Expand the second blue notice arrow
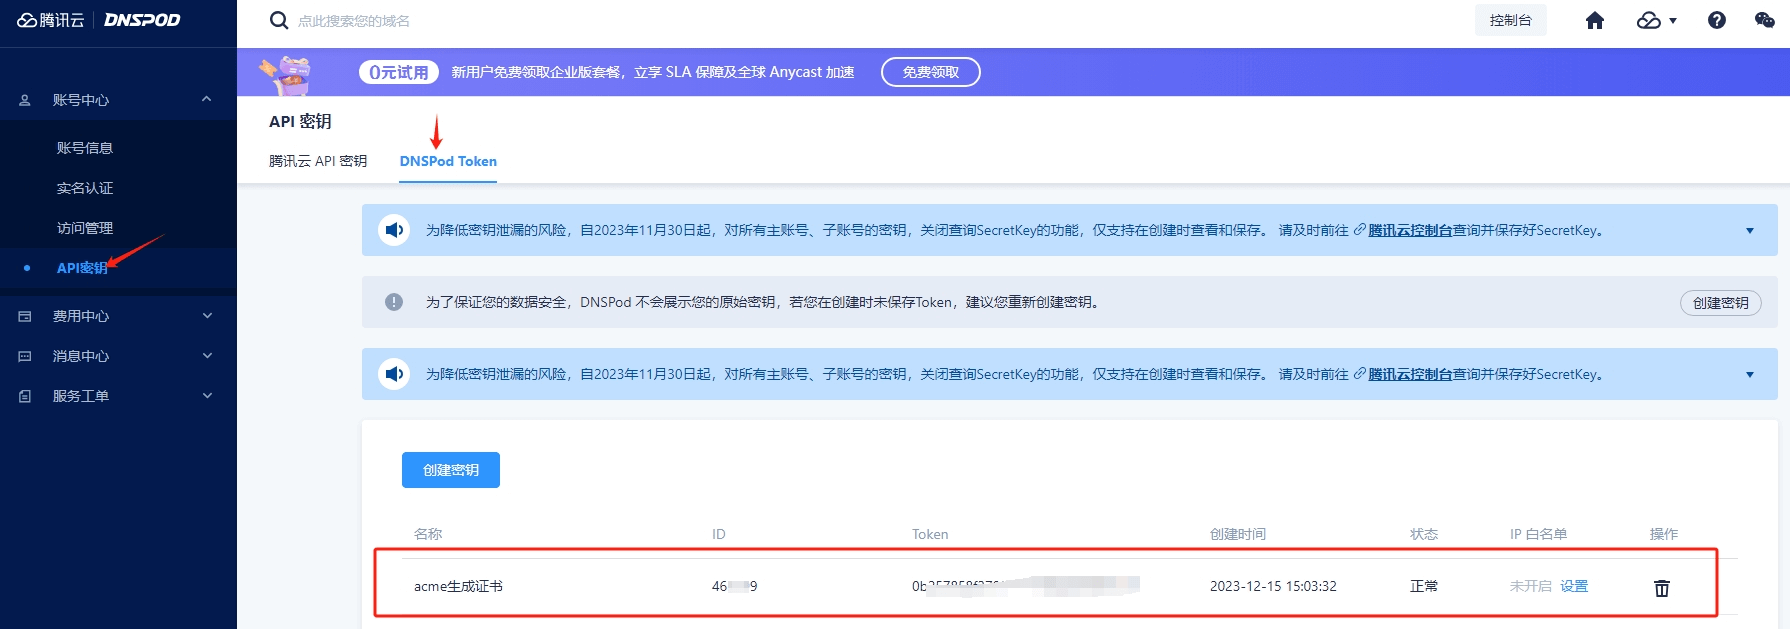Viewport: 1790px width, 629px height. pyautogui.click(x=1750, y=375)
